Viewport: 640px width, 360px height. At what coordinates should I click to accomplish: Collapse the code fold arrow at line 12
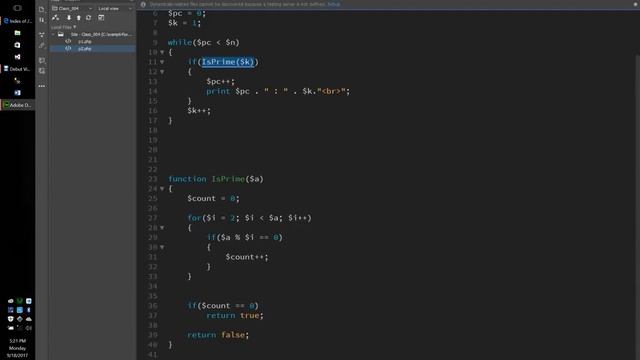coord(162,72)
